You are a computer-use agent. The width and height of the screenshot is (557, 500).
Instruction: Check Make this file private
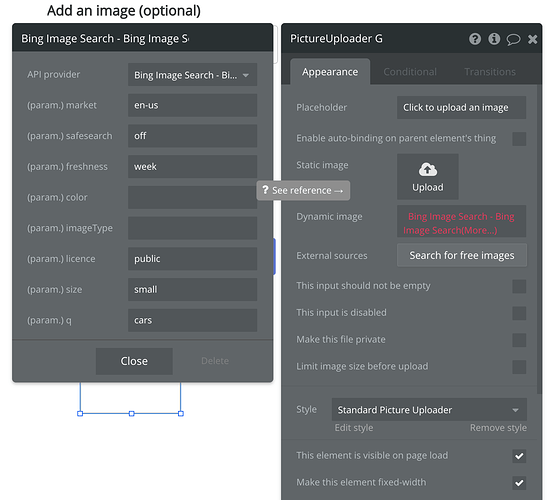click(519, 340)
